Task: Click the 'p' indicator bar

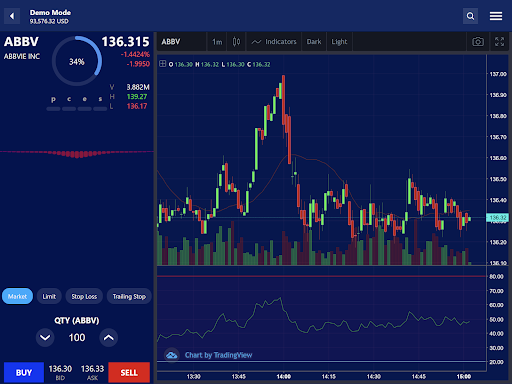Action: tap(53, 109)
